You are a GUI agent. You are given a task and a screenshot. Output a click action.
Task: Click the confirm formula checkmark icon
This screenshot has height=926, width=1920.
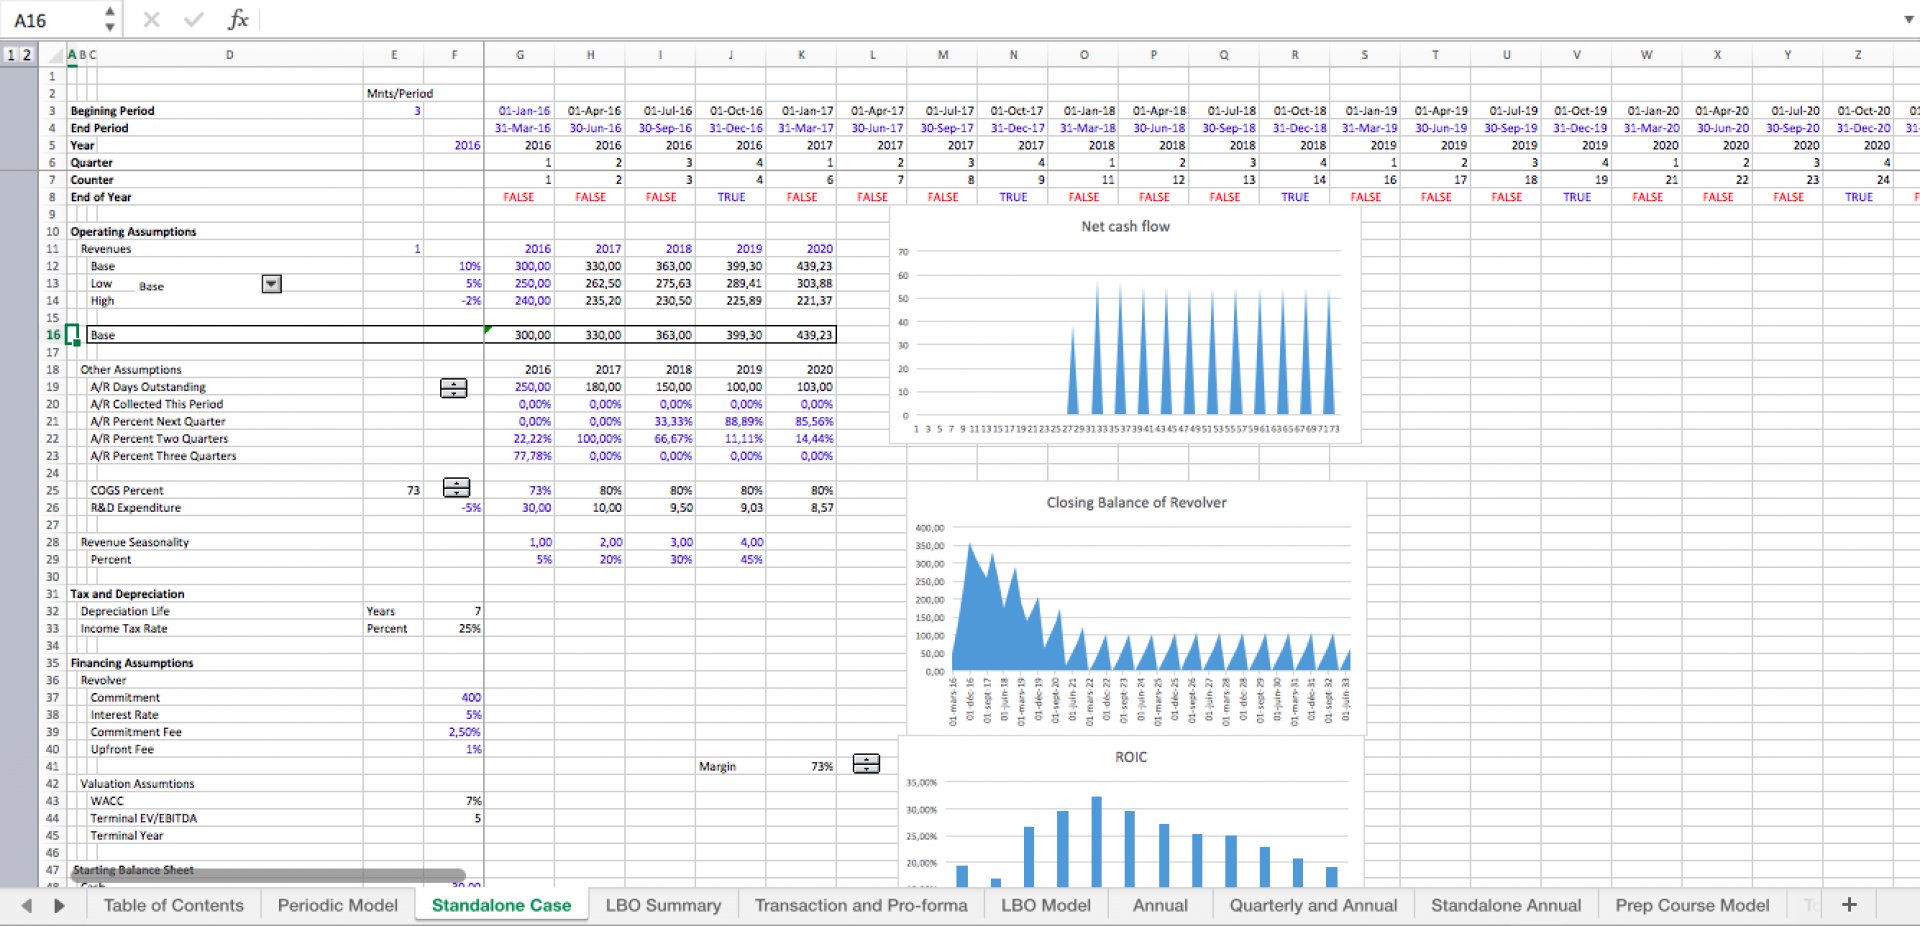tap(194, 19)
